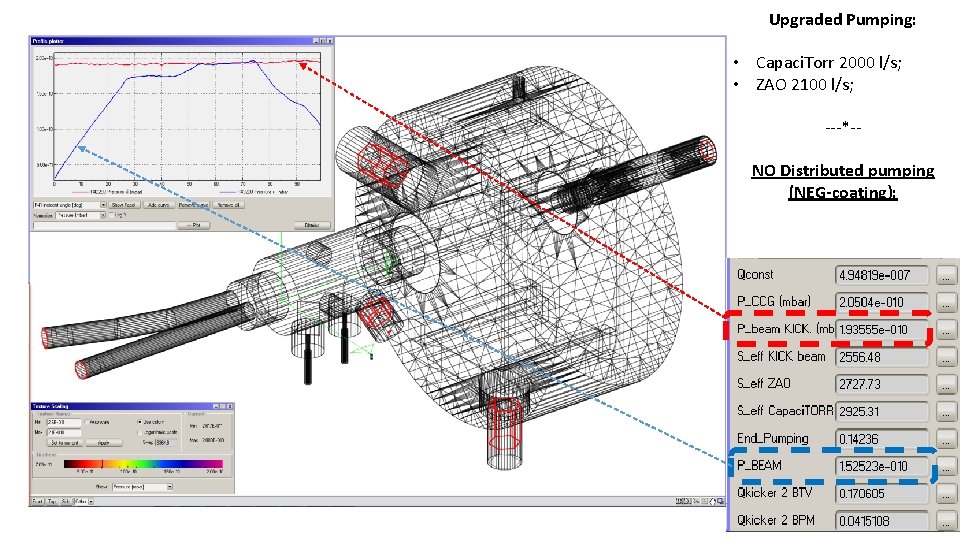960x540 pixels.
Task: Minimize the Profile plotter window
Action: pyautogui.click(x=316, y=40)
